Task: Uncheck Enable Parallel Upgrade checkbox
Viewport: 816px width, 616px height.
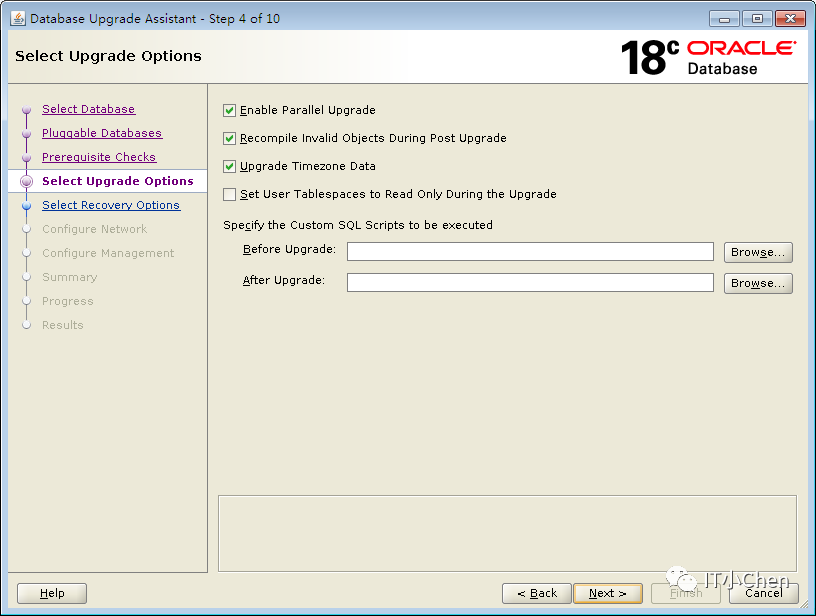Action: pos(229,110)
